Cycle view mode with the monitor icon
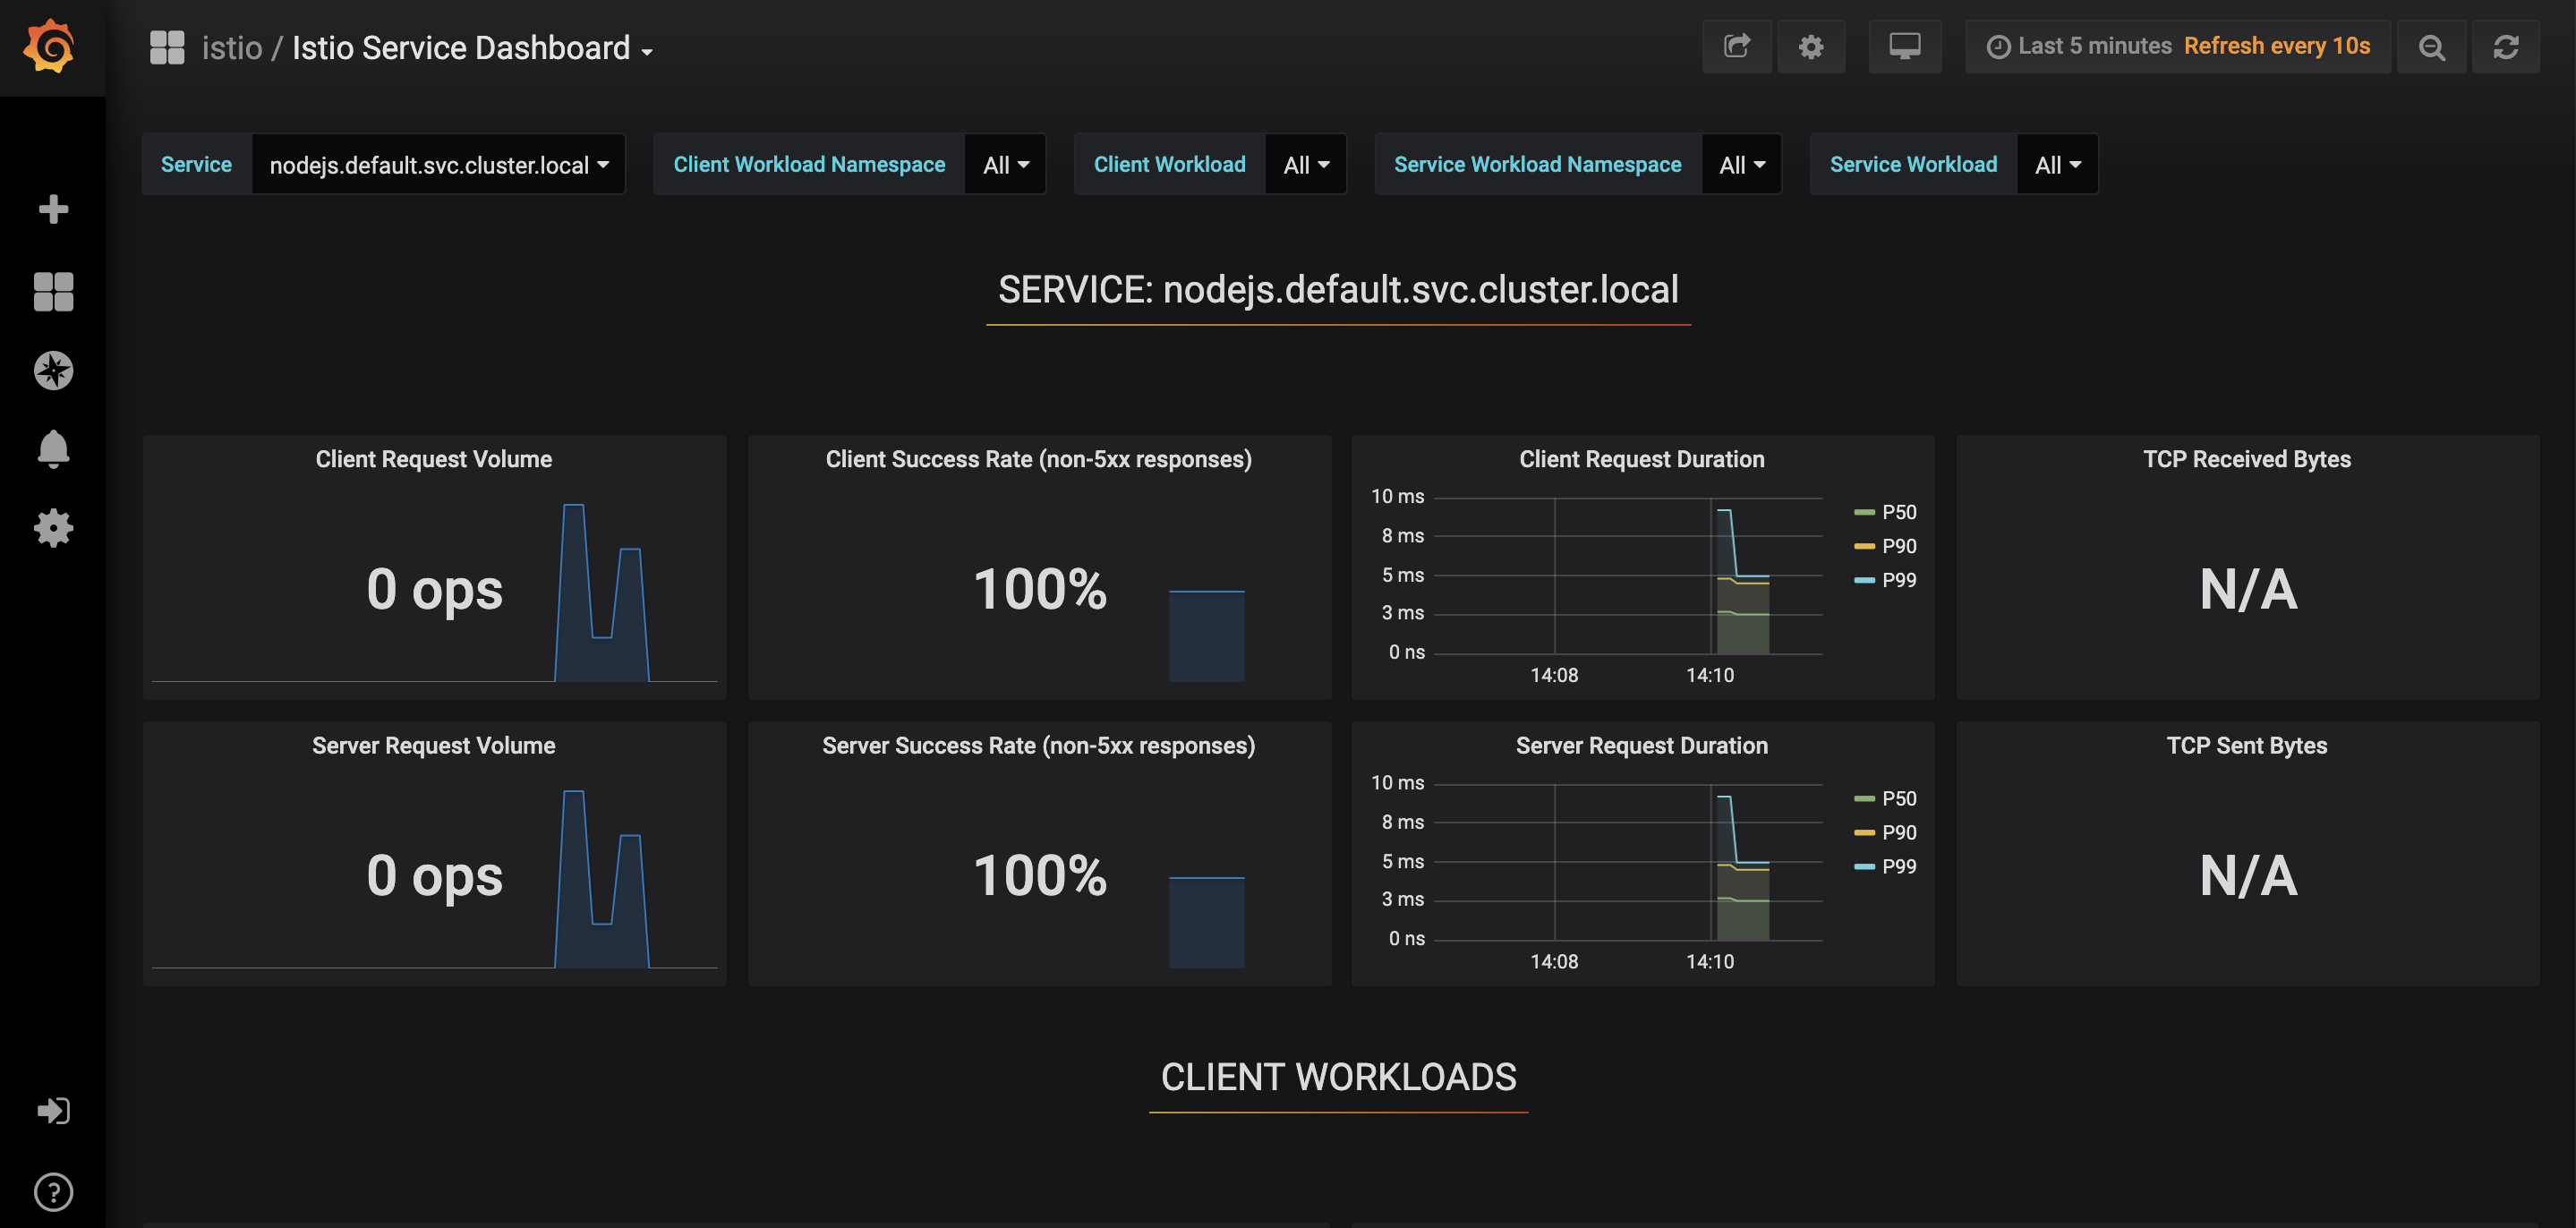 tap(1904, 46)
